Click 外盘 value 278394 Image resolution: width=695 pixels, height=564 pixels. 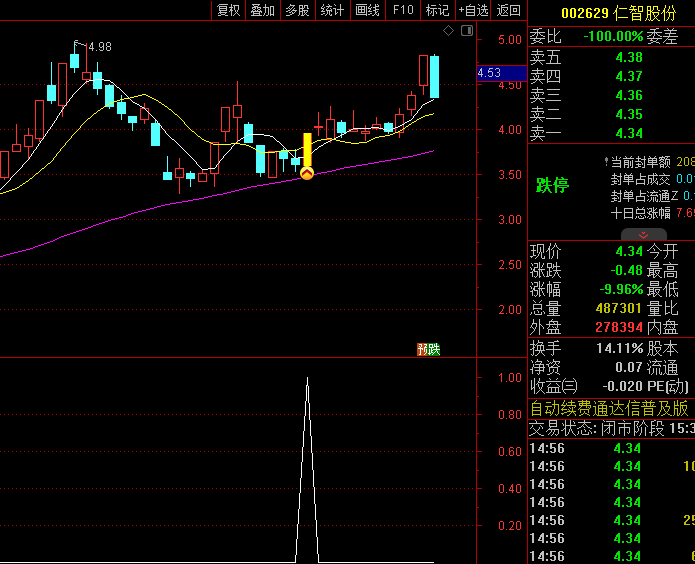[619, 327]
